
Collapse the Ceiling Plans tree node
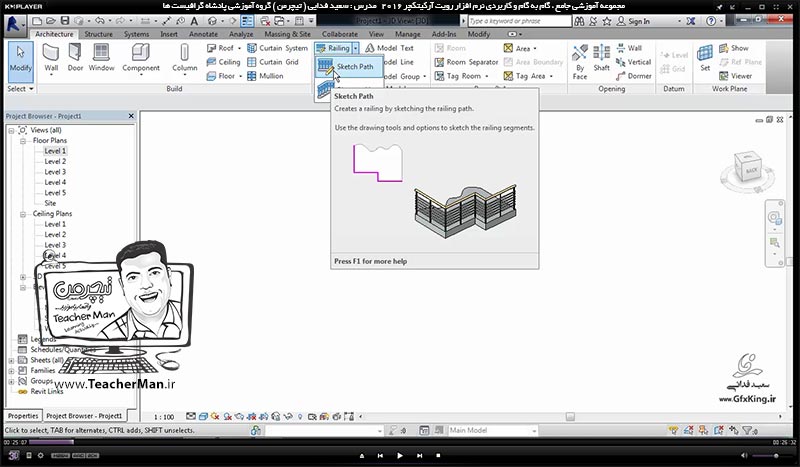23,214
